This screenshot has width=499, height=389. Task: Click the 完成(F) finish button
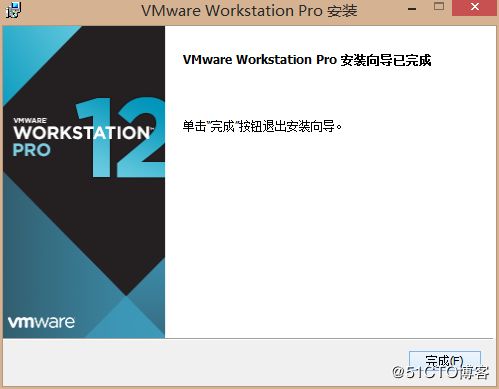click(x=445, y=361)
